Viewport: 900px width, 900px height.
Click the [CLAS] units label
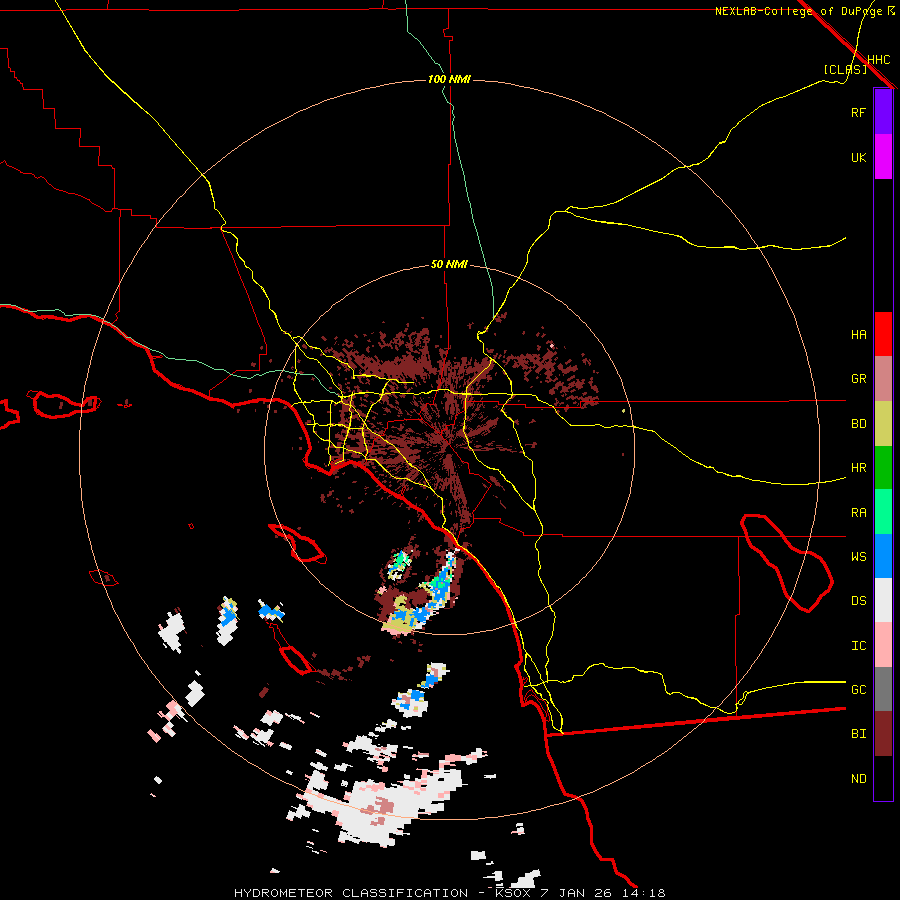(845, 70)
